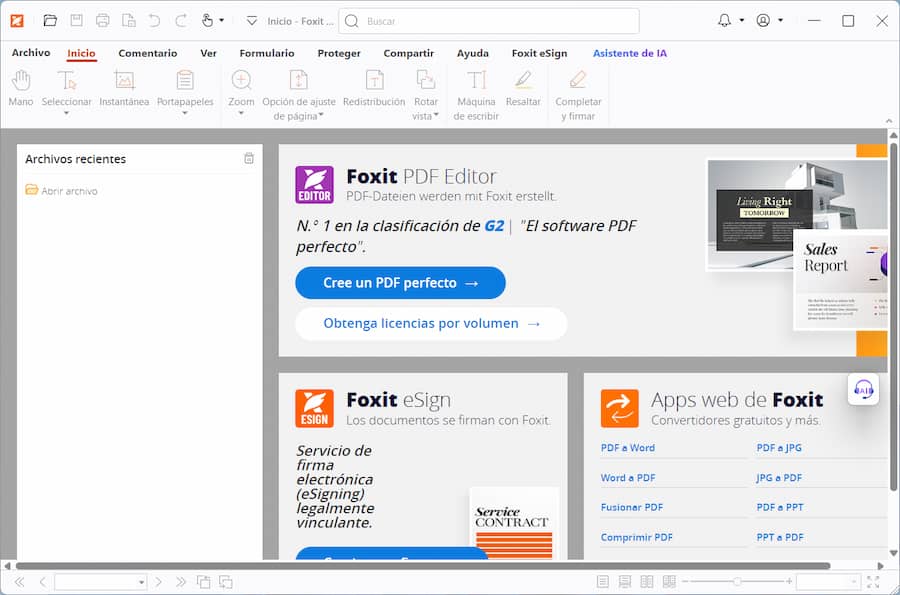
Task: Open the PDF a Word converter link
Action: tap(627, 448)
